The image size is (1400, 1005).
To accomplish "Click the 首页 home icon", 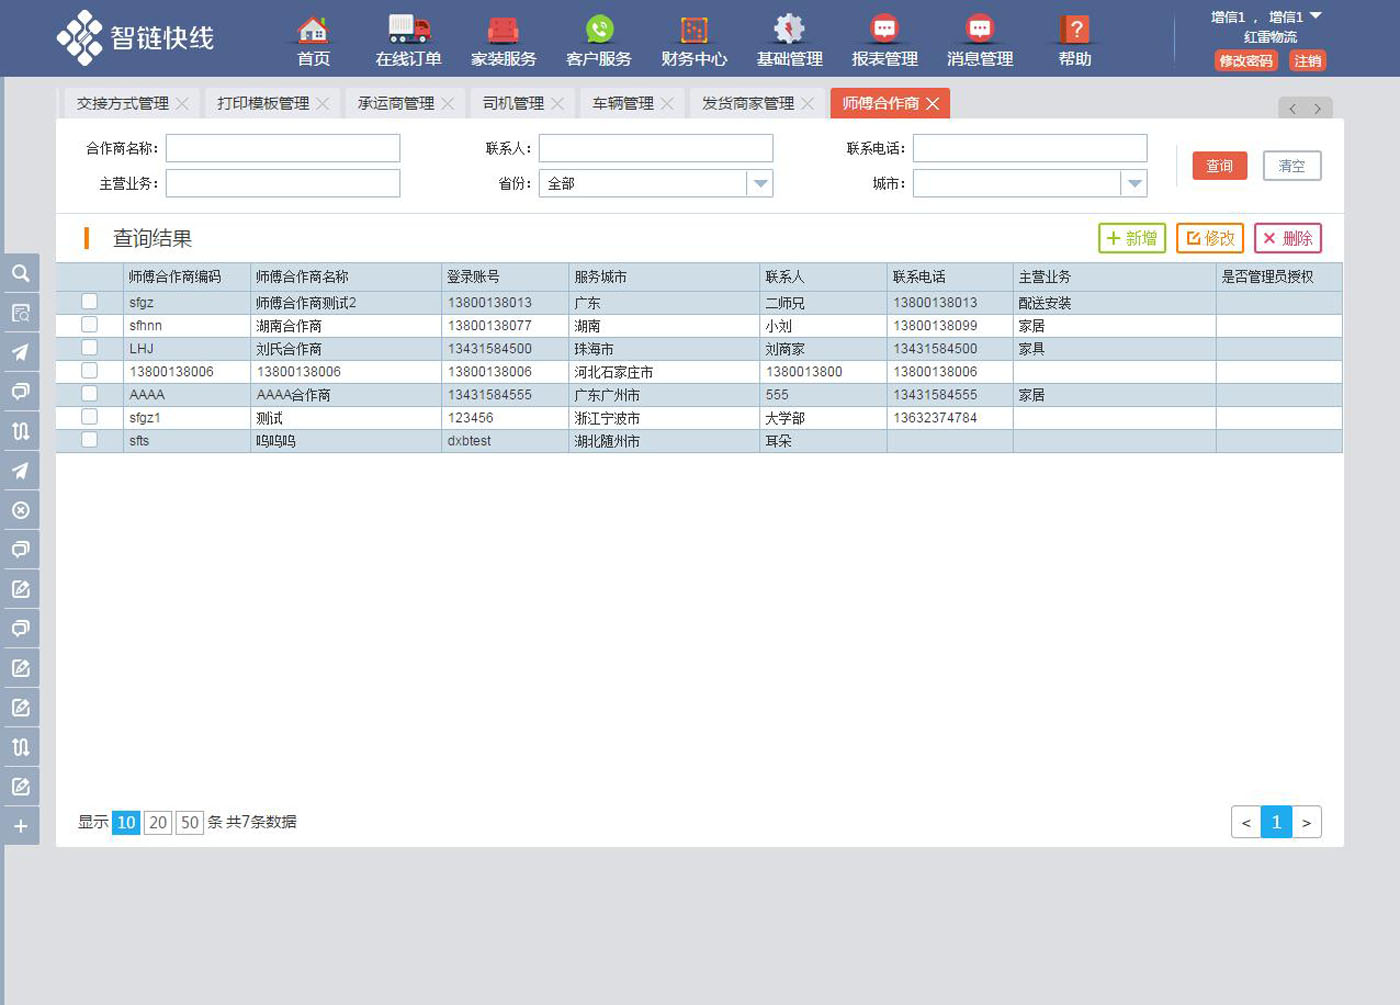I will coord(313,30).
